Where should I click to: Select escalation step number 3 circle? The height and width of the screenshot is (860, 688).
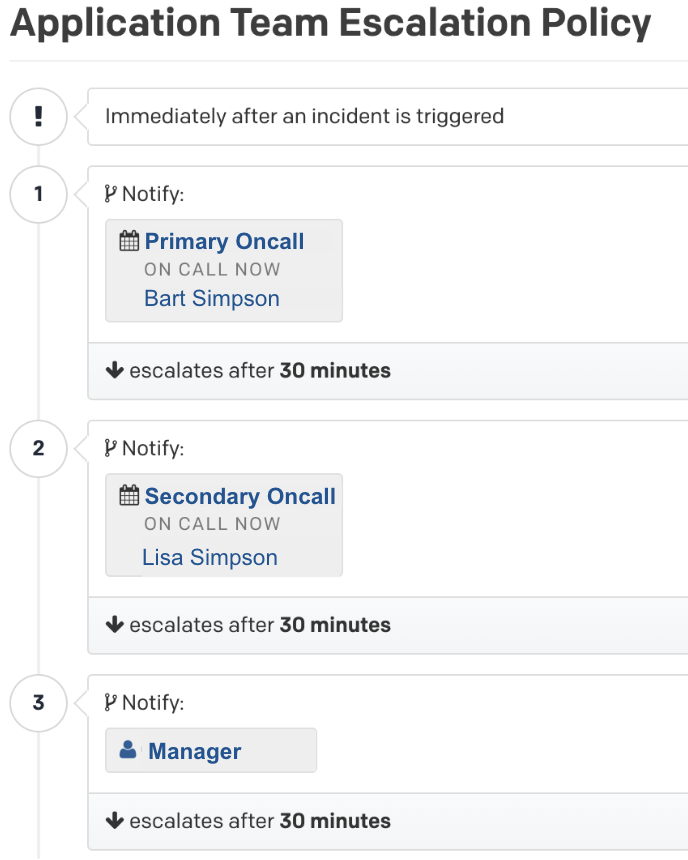click(37, 703)
